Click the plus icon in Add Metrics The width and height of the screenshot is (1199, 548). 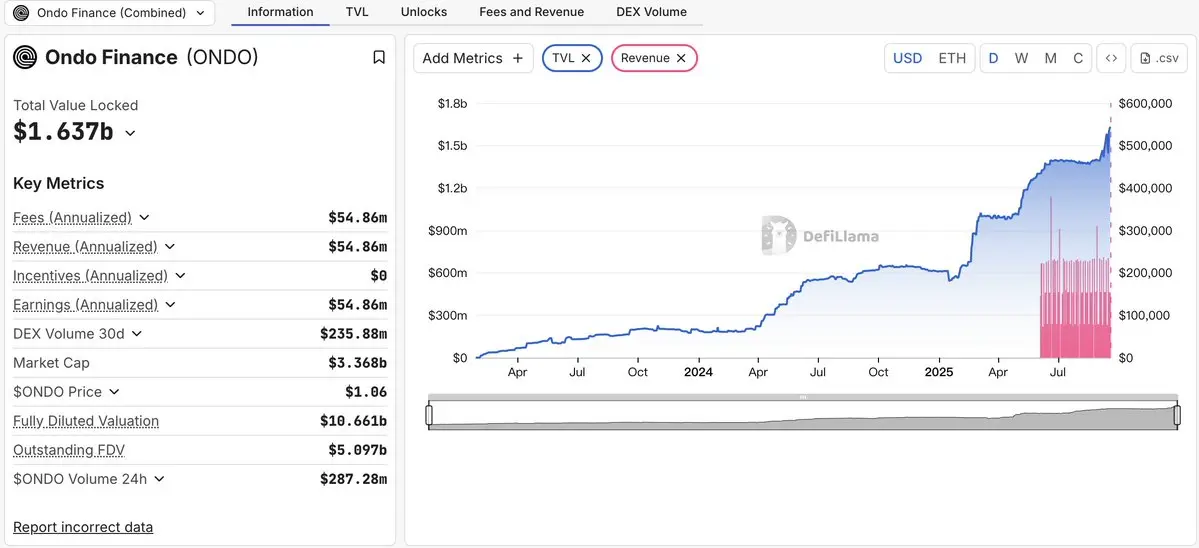pos(518,58)
